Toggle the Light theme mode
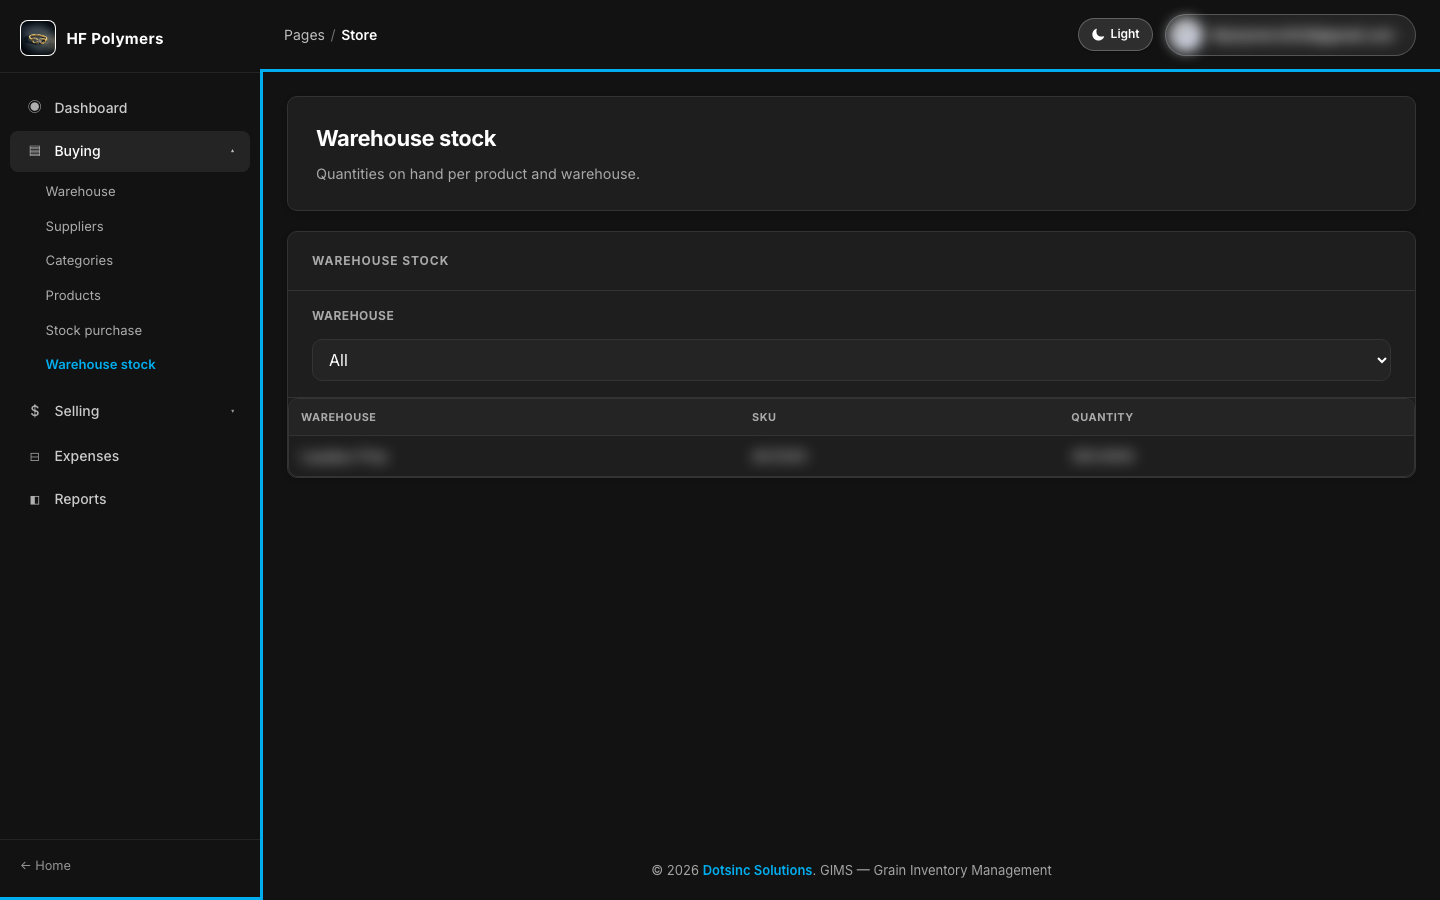Screen dimensions: 1440x900 pos(1115,34)
